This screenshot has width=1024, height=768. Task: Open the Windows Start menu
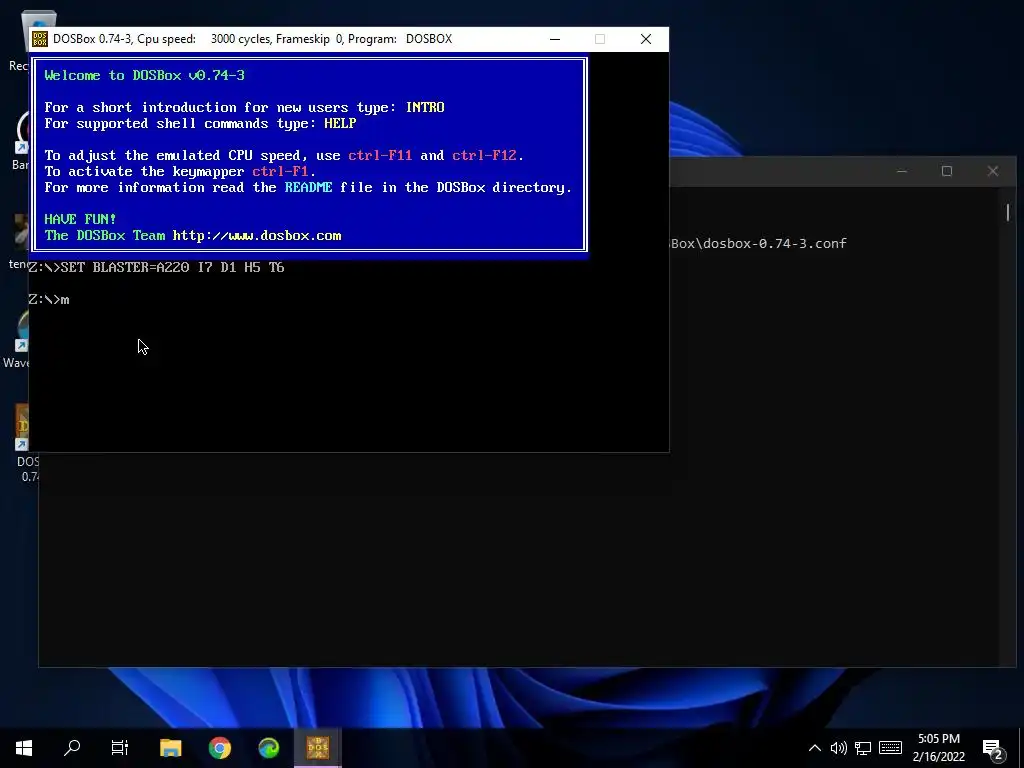point(24,747)
